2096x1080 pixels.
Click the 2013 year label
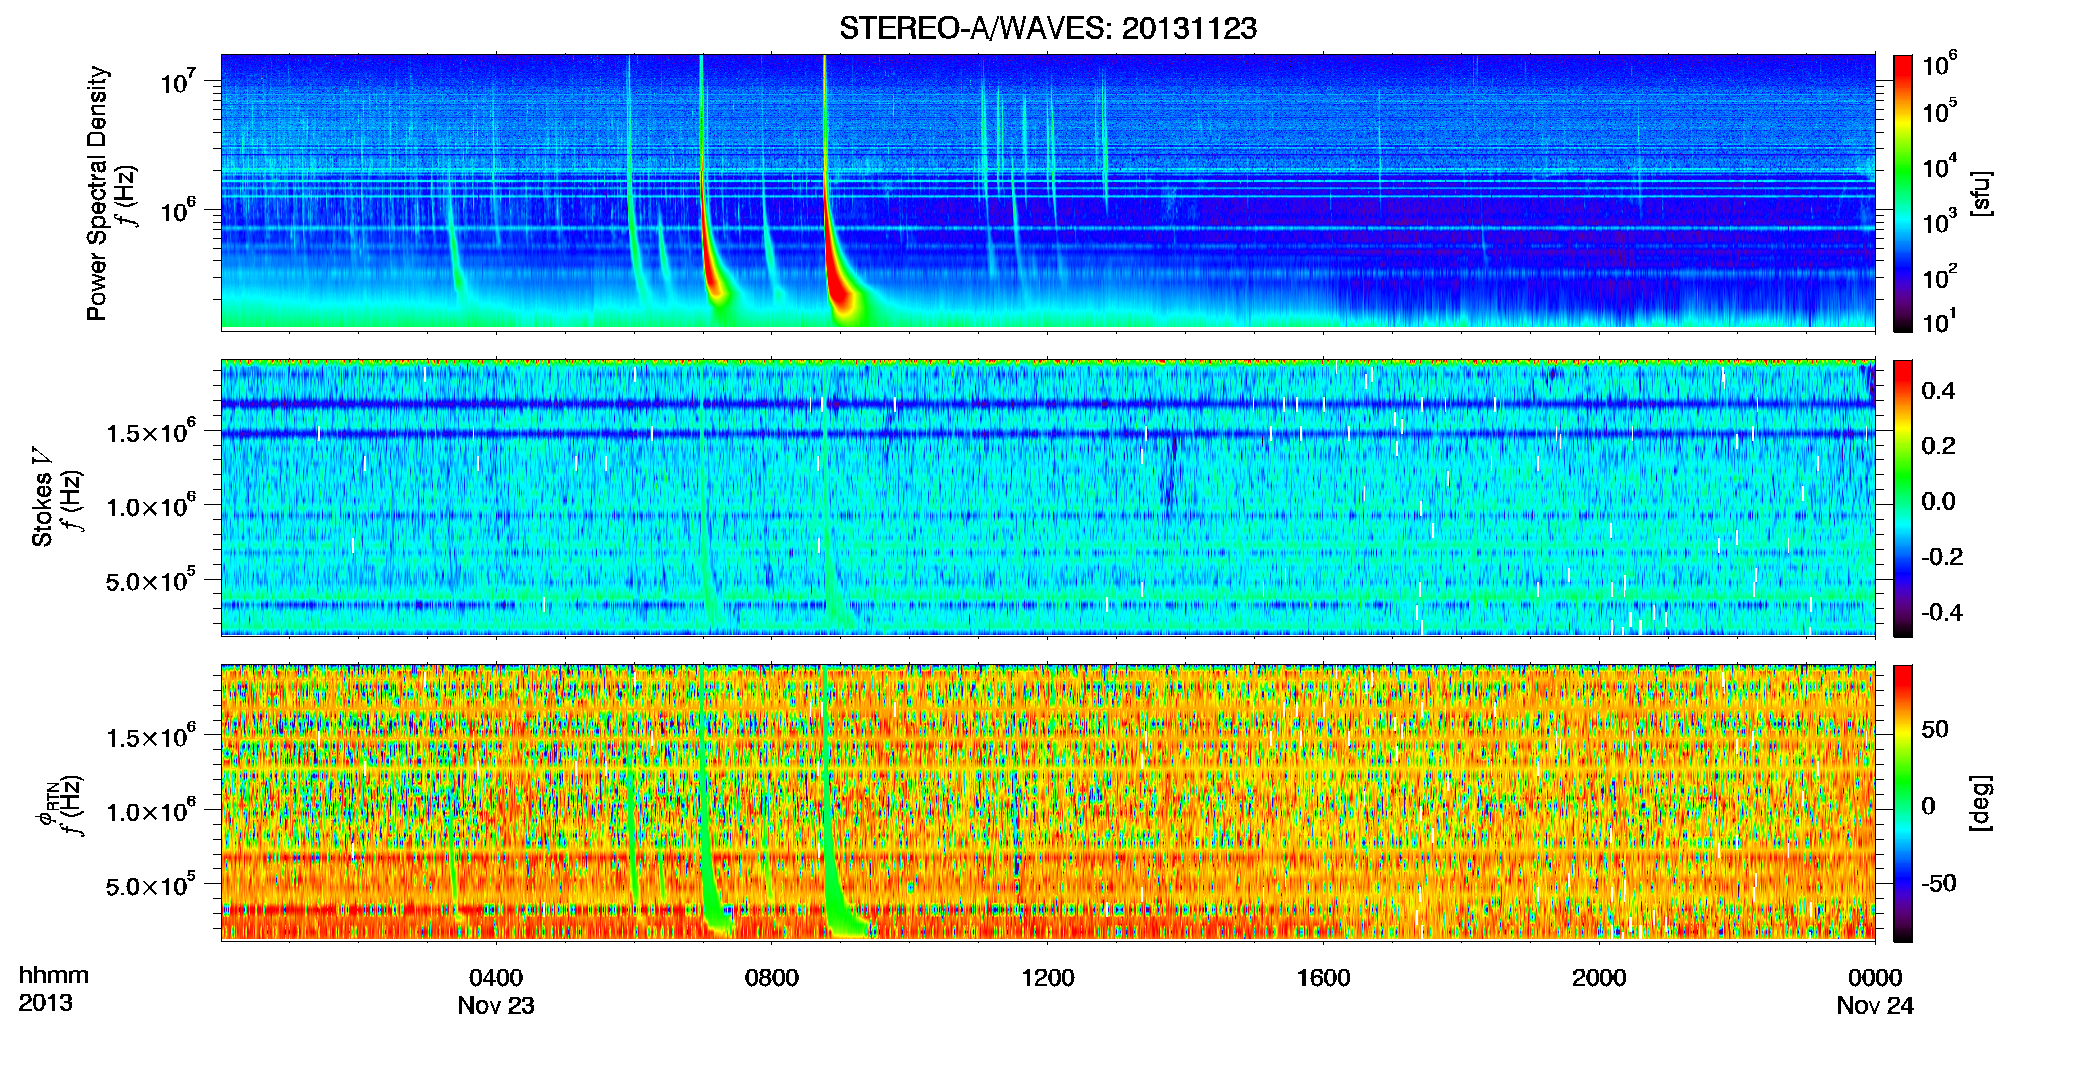coord(45,1003)
